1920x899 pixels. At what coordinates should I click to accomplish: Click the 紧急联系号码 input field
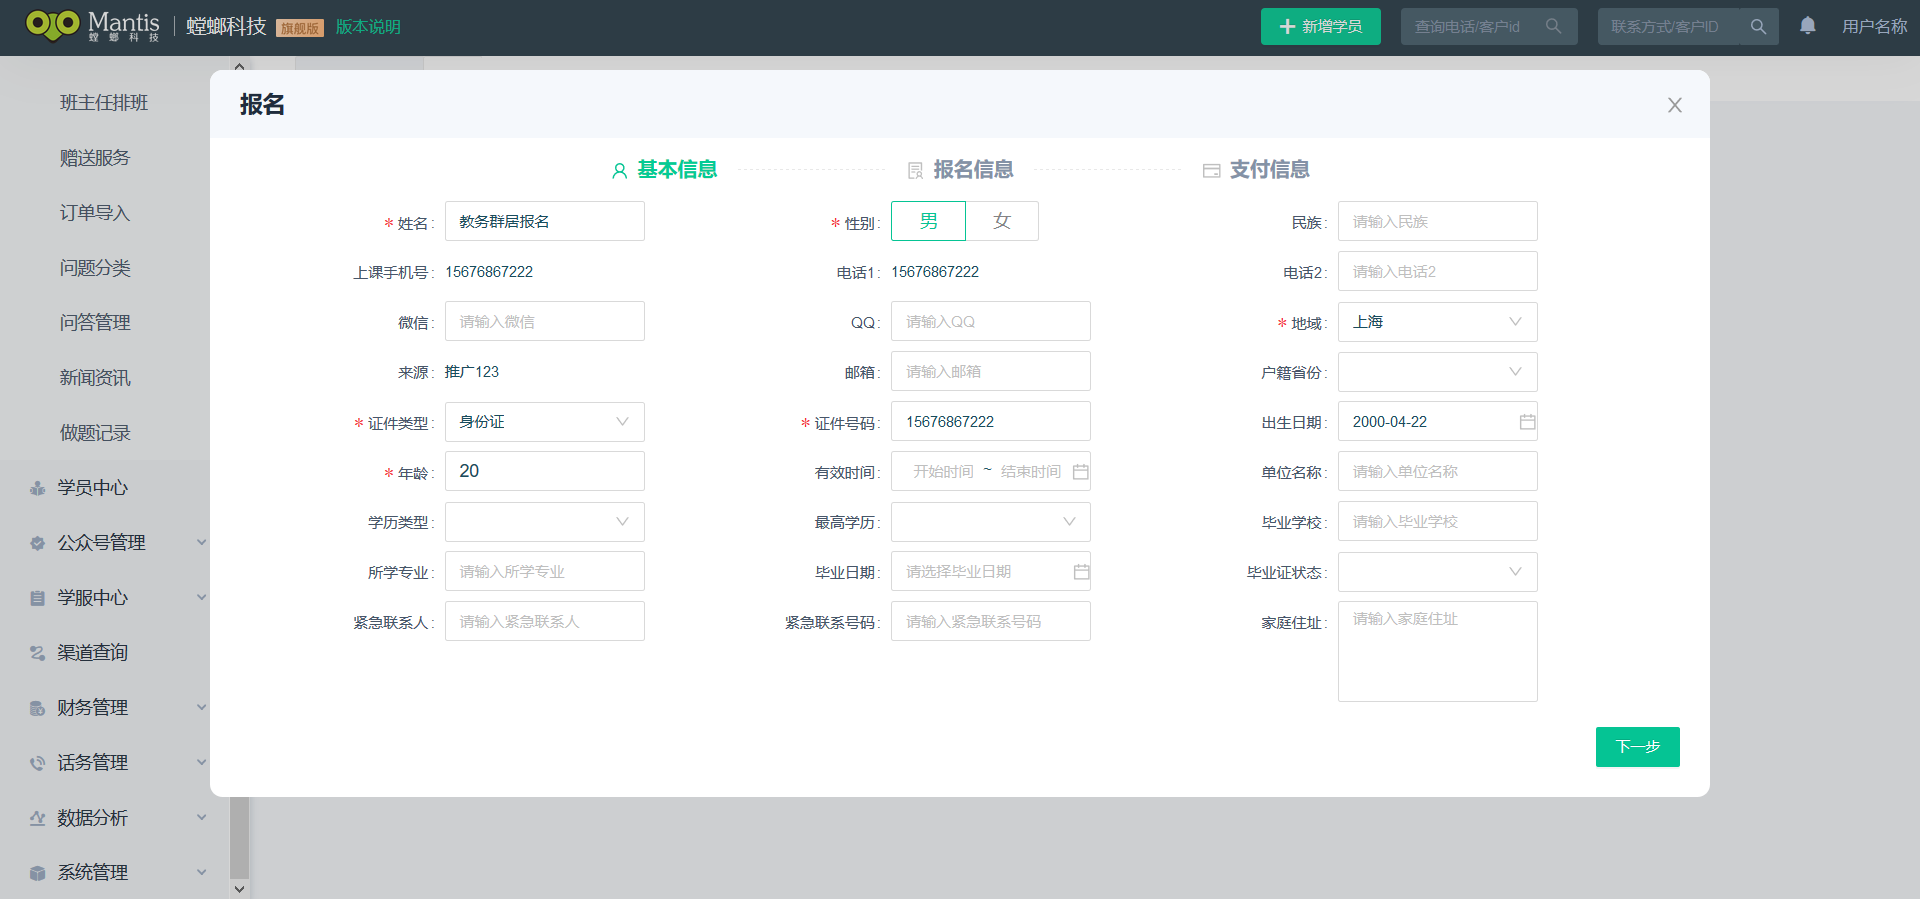click(990, 621)
